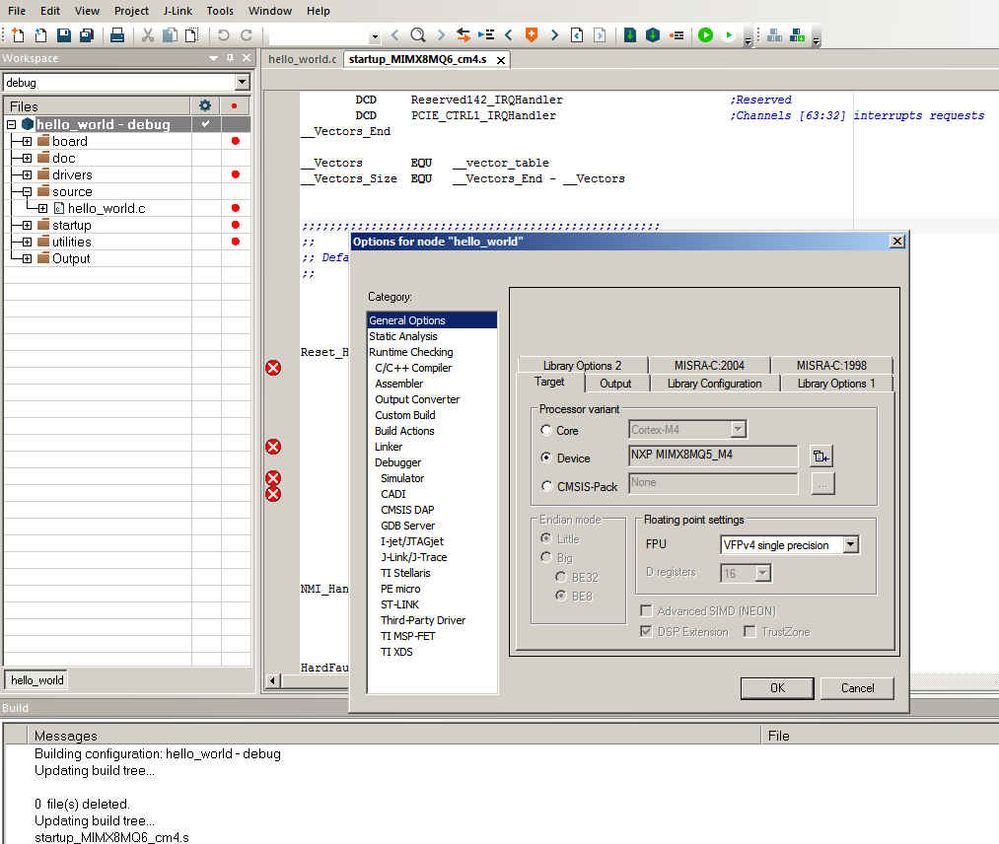Click the New Document toolbar icon
Image resolution: width=999 pixels, height=844 pixels.
pos(18,35)
